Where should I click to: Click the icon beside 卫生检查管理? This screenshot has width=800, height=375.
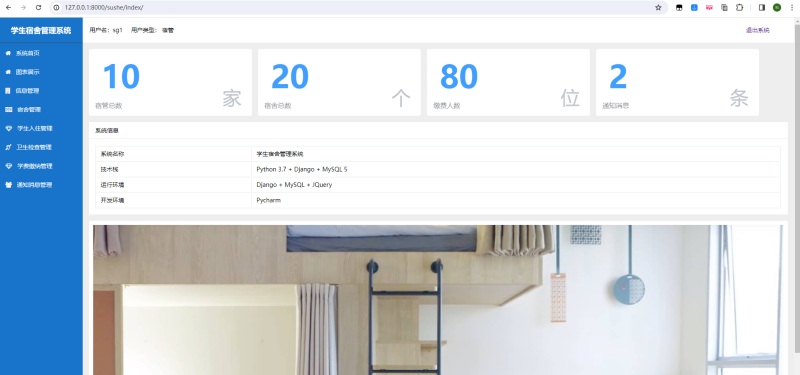[x=8, y=147]
